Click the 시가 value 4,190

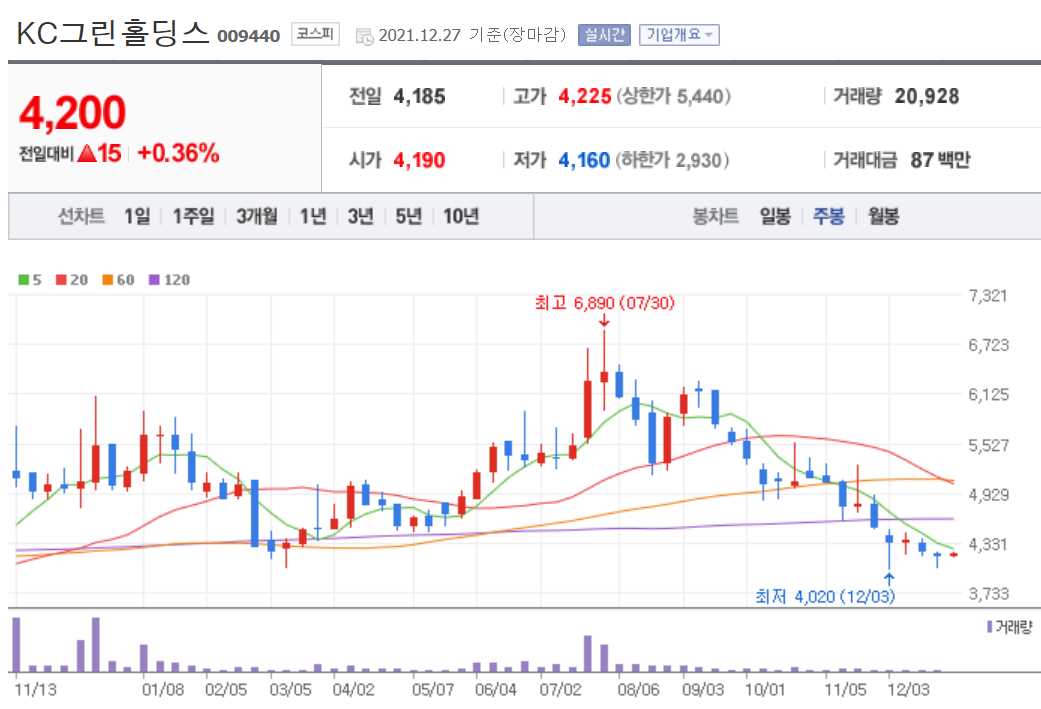pos(420,161)
